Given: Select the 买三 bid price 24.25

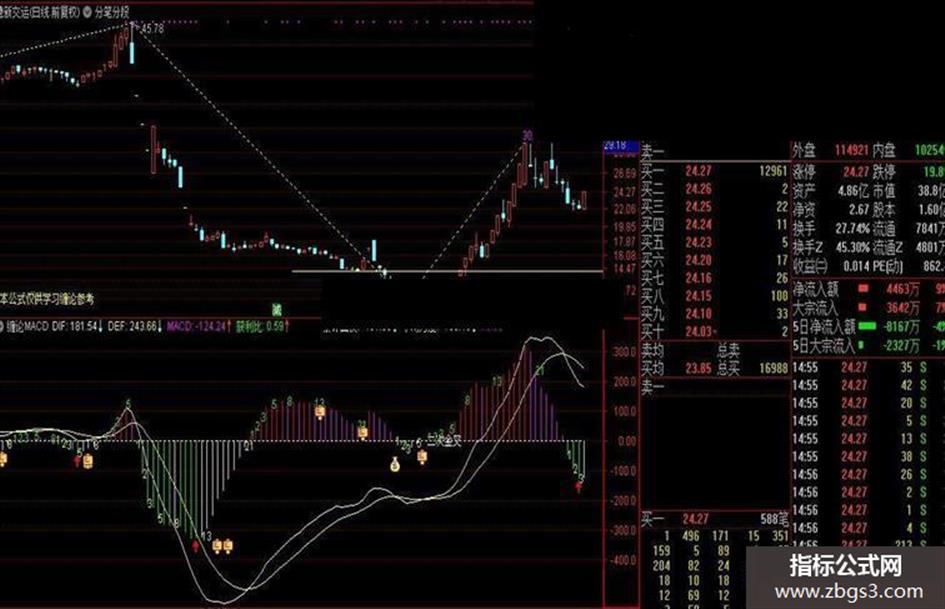Looking at the screenshot, I should (698, 207).
